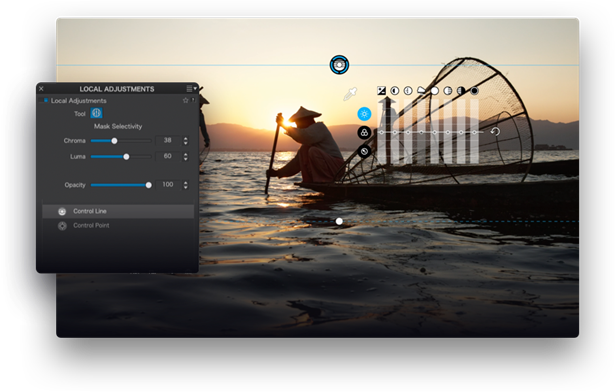Click the Chroma value field showing 38
Screen dimensions: 615x392
[x=167, y=140]
